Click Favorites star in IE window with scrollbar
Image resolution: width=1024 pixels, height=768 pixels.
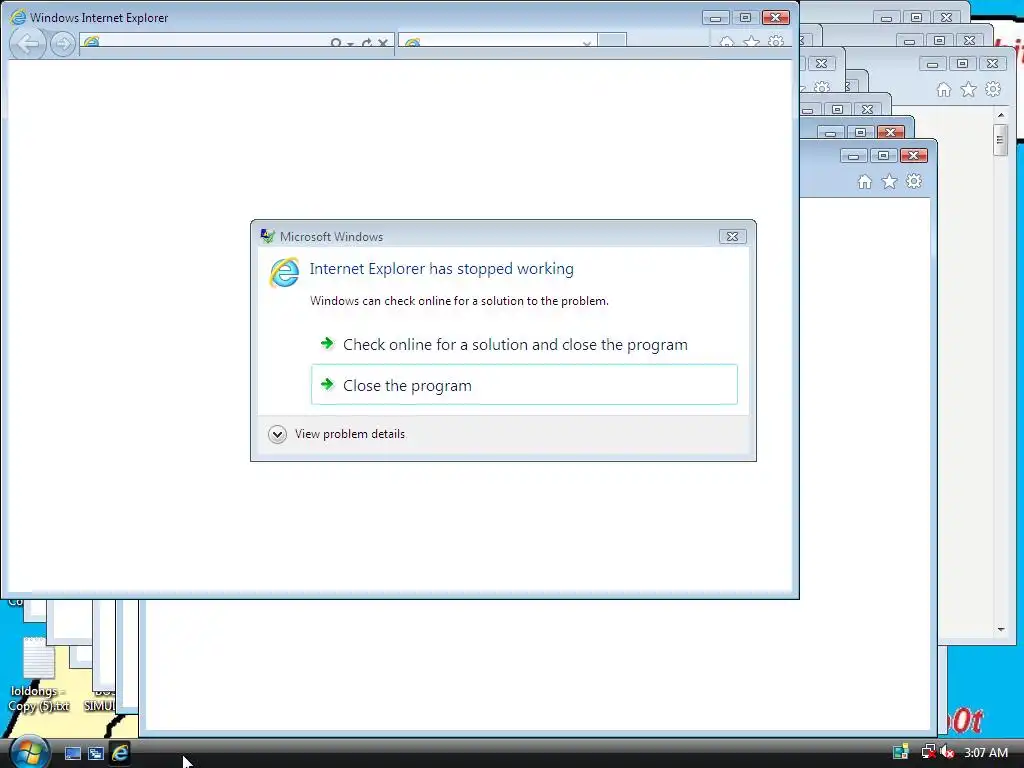pos(968,89)
